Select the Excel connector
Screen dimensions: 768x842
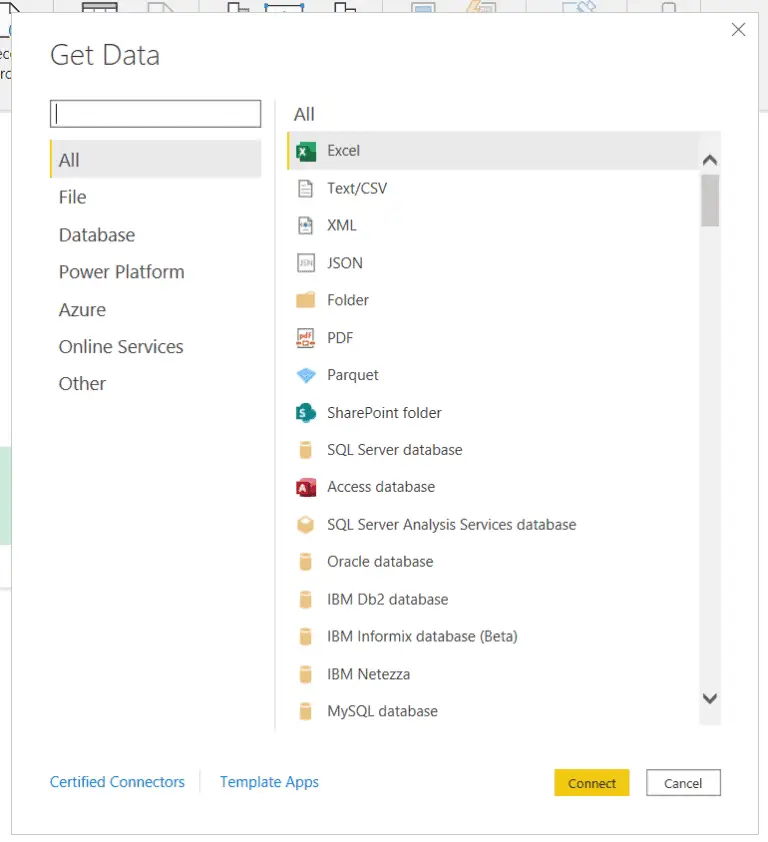tap(346, 150)
